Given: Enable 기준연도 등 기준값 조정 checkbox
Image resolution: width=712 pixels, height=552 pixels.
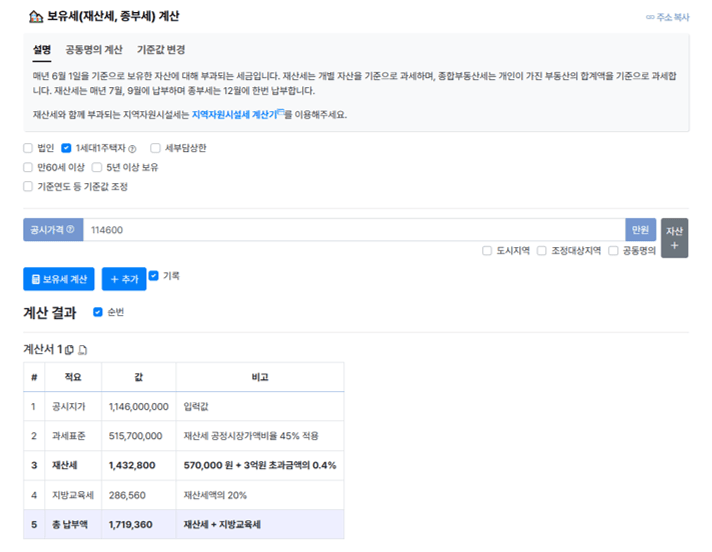Looking at the screenshot, I should [28, 187].
